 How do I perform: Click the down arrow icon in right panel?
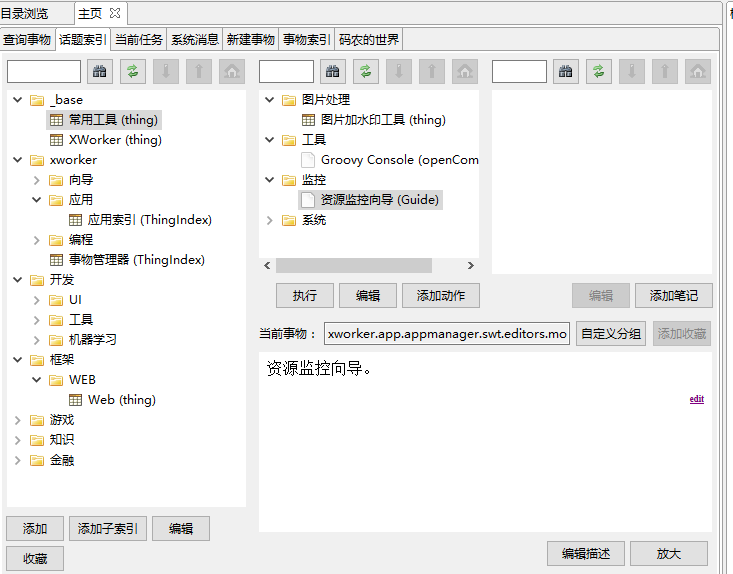tap(632, 72)
